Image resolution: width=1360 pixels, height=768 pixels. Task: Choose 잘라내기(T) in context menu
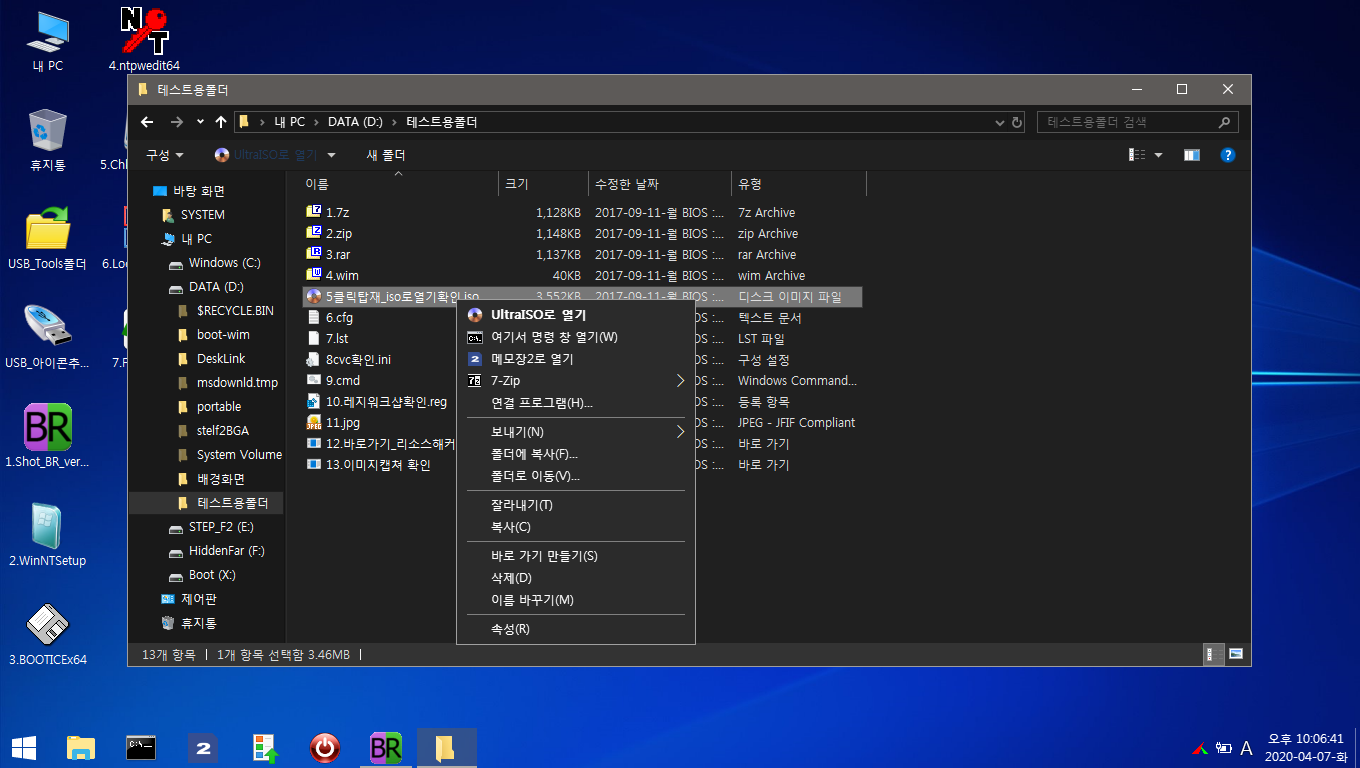click(x=575, y=505)
